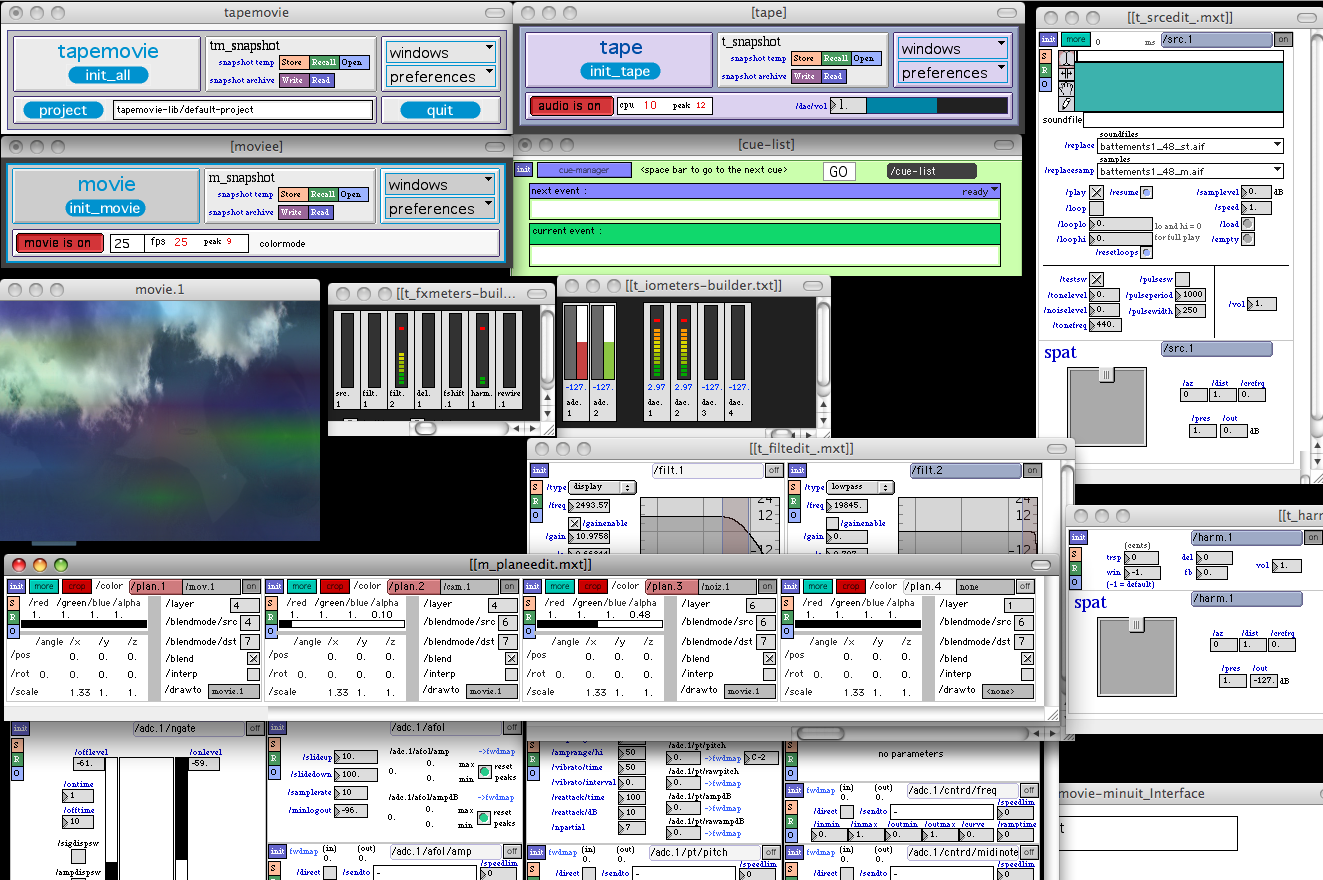Click the blue O icon in filt.1 panel

pos(535,515)
